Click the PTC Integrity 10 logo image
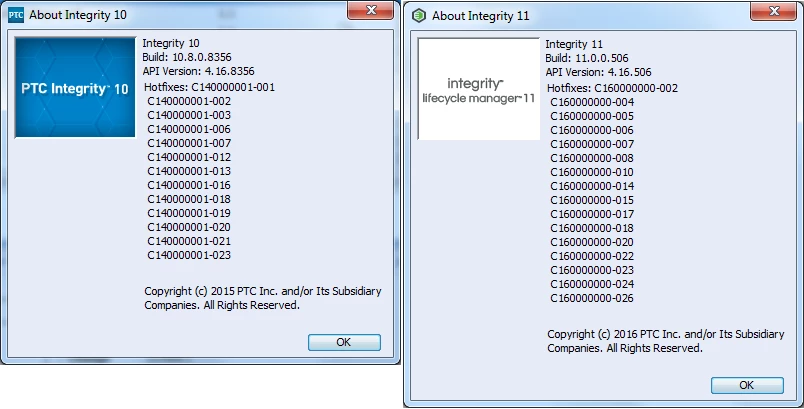Image resolution: width=804 pixels, height=409 pixels. pyautogui.click(x=75, y=87)
